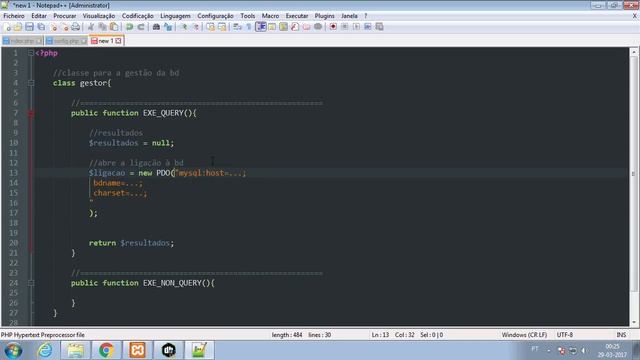This screenshot has width=640, height=360.
Task: Cut selection with the scissors icon
Action: (x=91, y=27)
